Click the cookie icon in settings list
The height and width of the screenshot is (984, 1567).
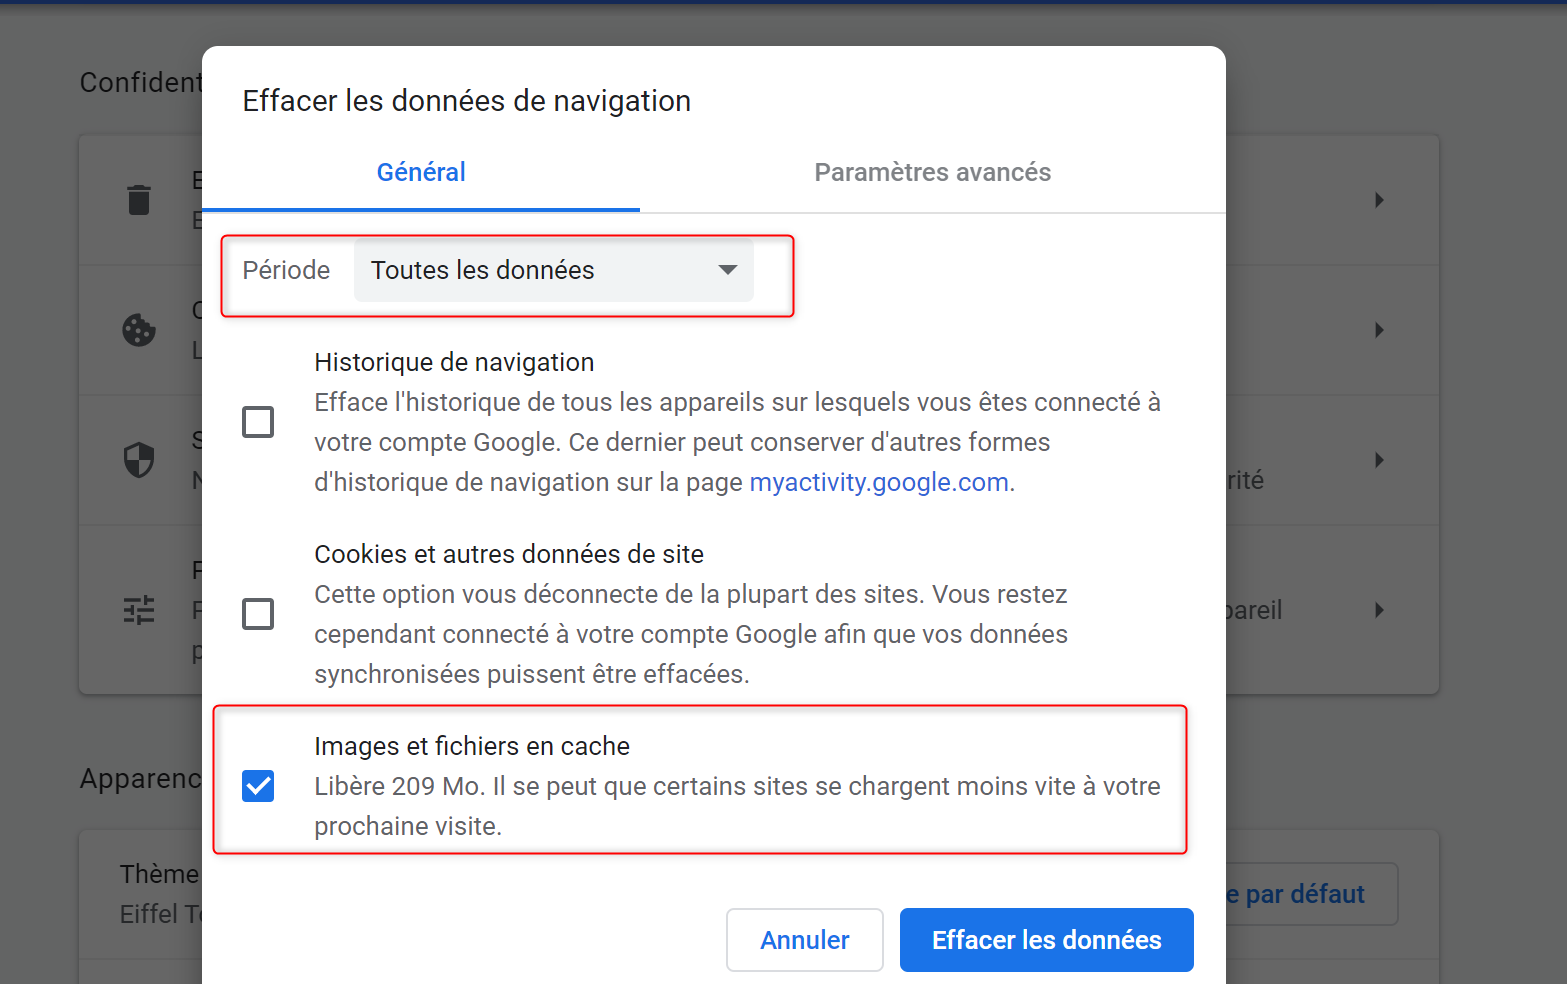(x=139, y=330)
